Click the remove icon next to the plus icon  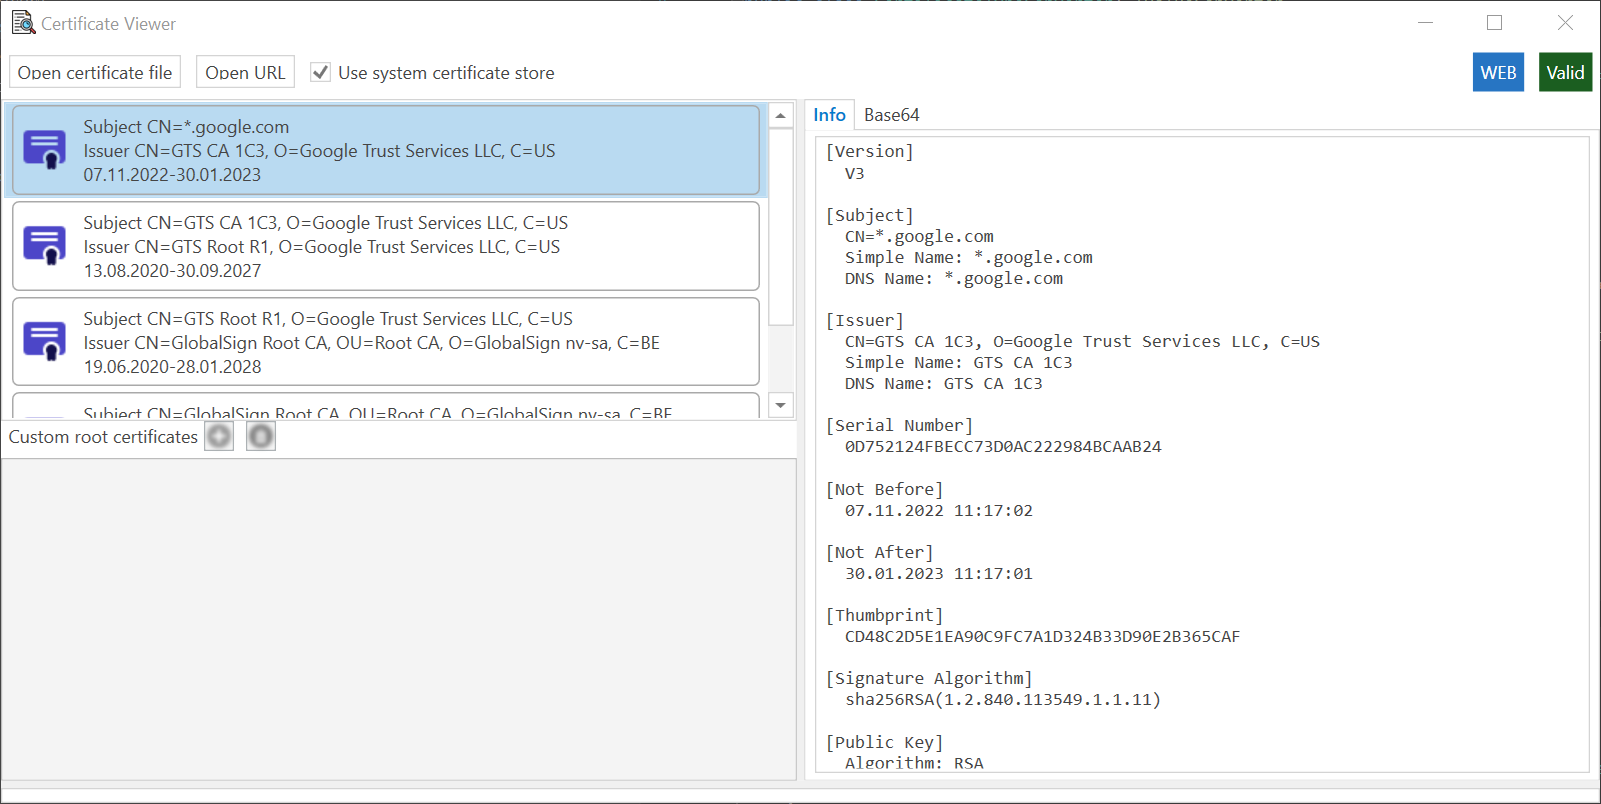point(261,437)
